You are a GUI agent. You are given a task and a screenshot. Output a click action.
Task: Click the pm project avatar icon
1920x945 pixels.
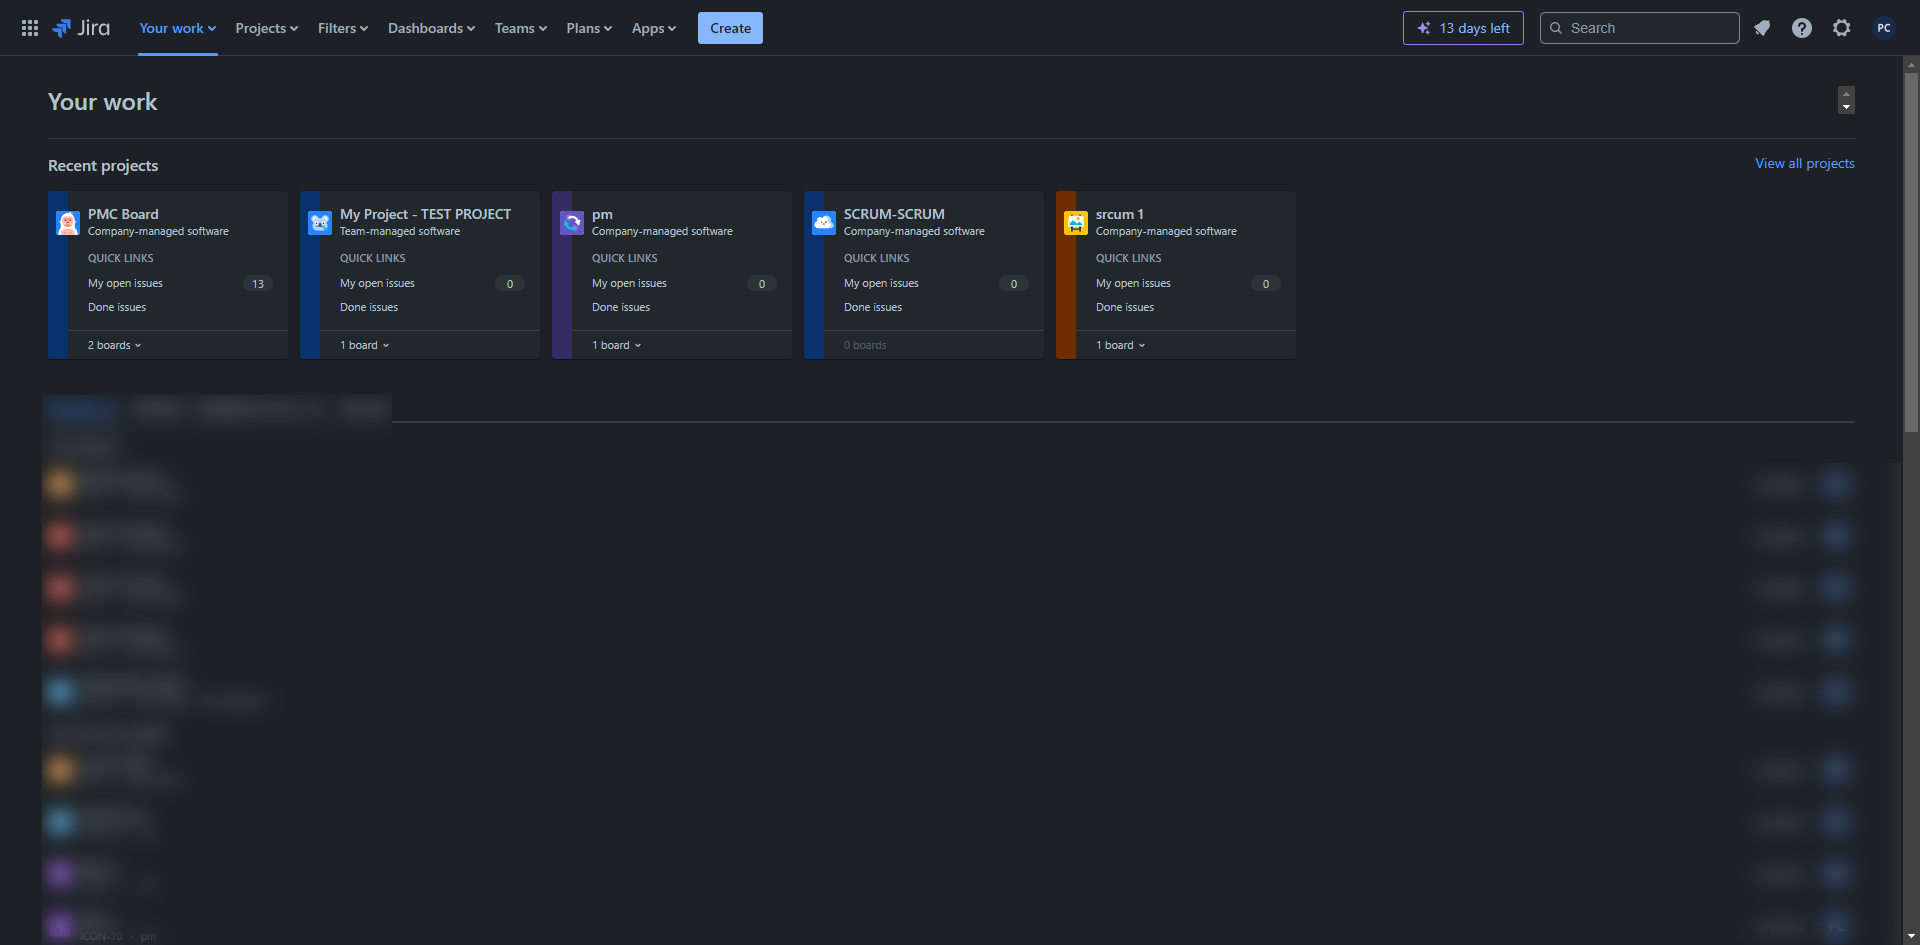coord(572,223)
